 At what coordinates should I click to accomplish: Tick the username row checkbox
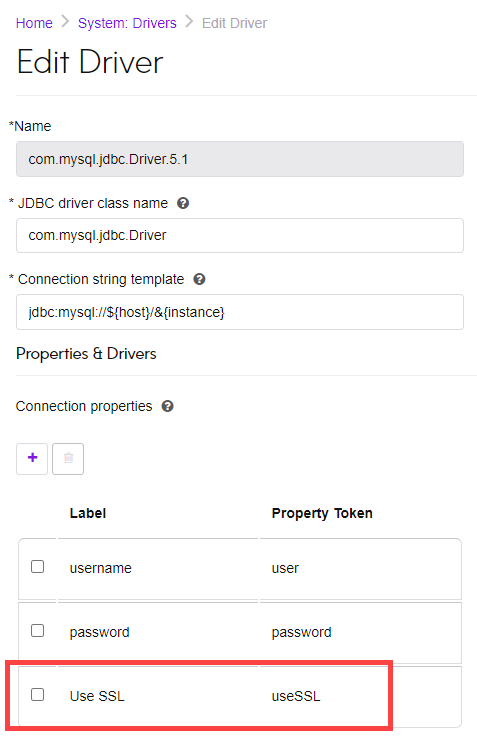(x=37, y=566)
